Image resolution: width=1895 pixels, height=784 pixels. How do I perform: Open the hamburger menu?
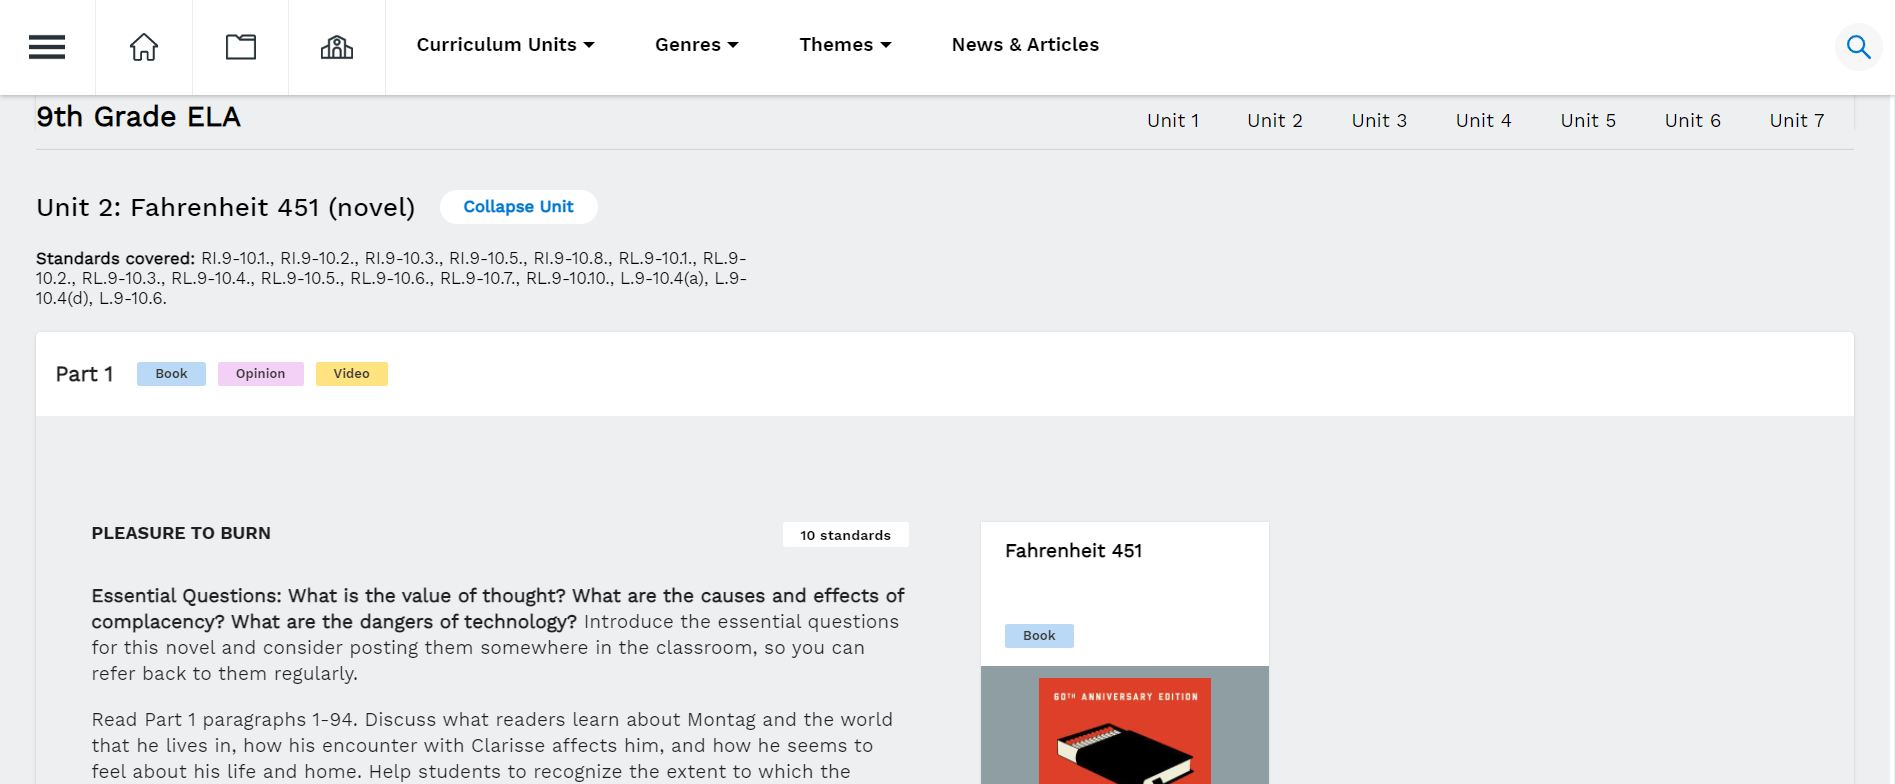point(47,47)
